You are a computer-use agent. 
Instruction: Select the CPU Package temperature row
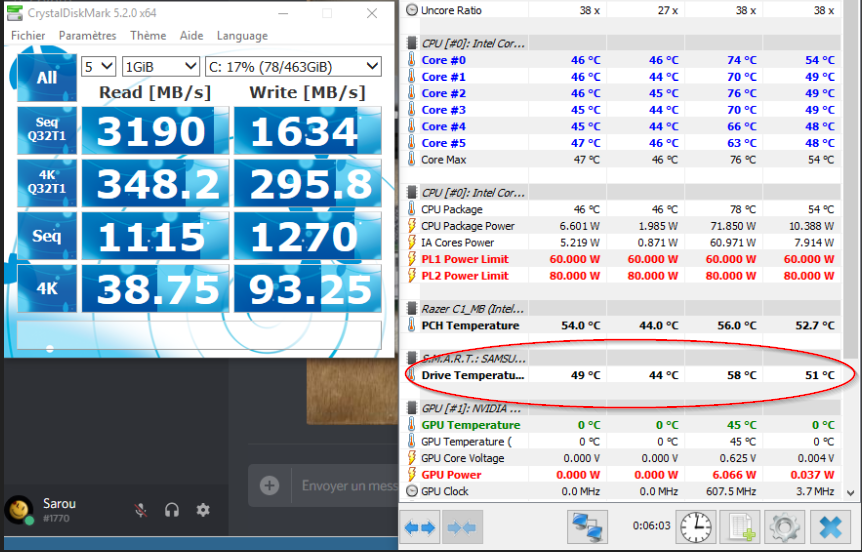[622, 209]
